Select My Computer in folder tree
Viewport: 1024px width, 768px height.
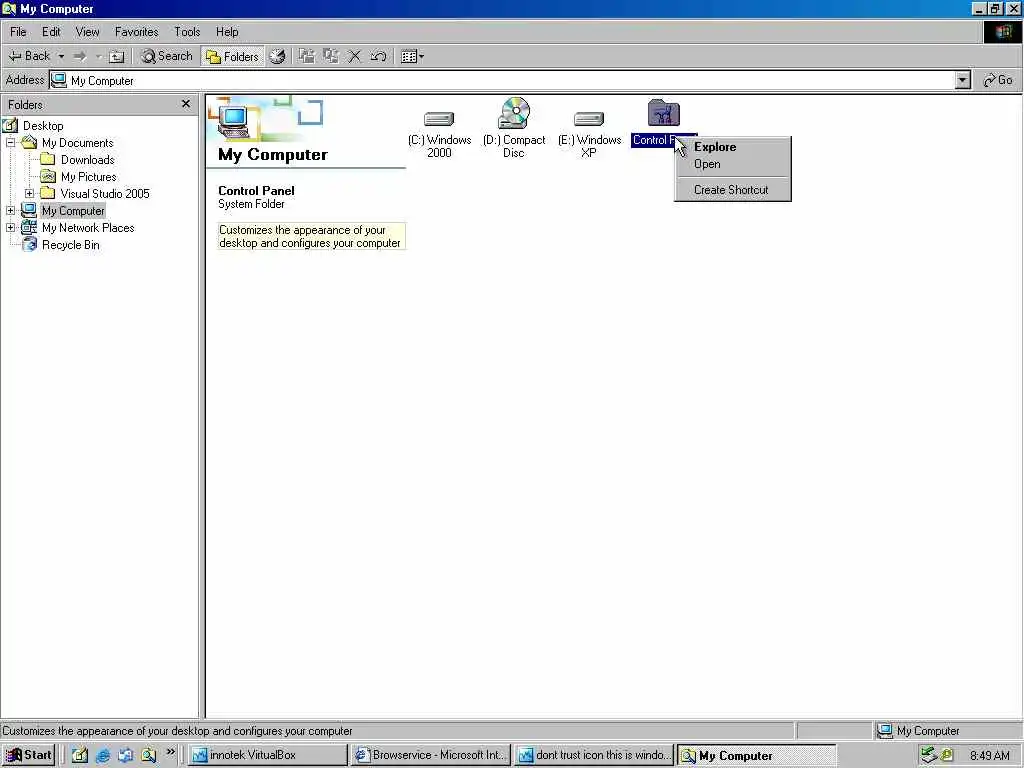pos(72,211)
